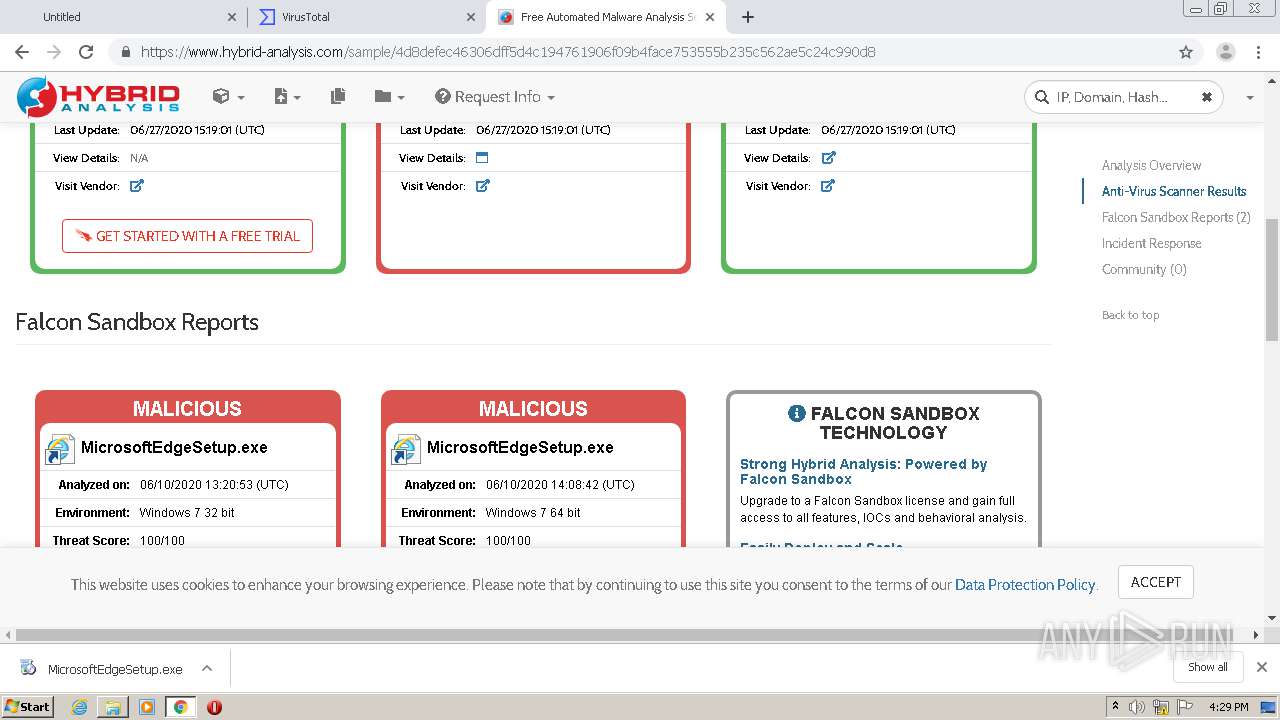Accept the cookie notice
Image resolution: width=1280 pixels, height=720 pixels.
[x=1155, y=582]
